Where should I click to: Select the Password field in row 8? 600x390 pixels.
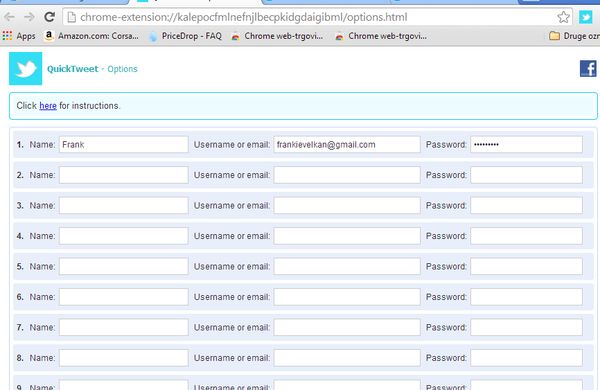click(x=527, y=358)
